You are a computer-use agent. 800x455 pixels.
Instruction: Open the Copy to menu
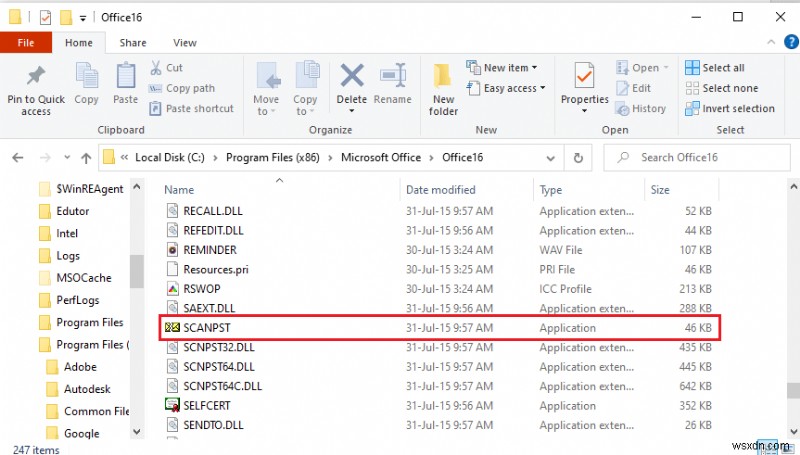(x=306, y=89)
